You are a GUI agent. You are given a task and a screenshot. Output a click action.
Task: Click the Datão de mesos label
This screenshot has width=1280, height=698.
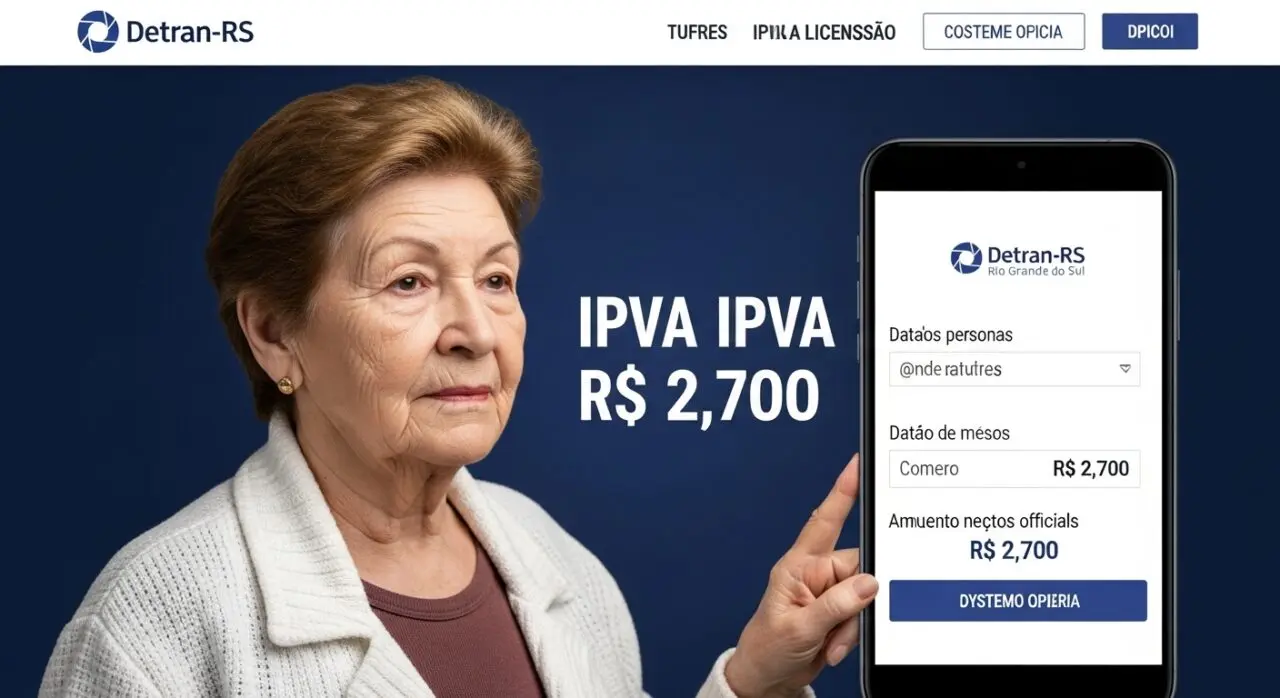(949, 433)
